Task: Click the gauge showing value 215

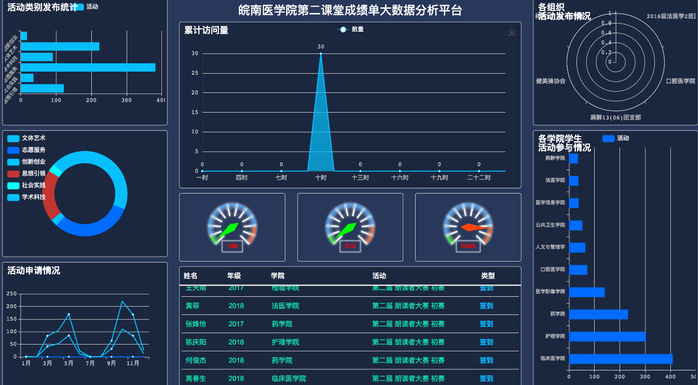Action: pyautogui.click(x=350, y=227)
